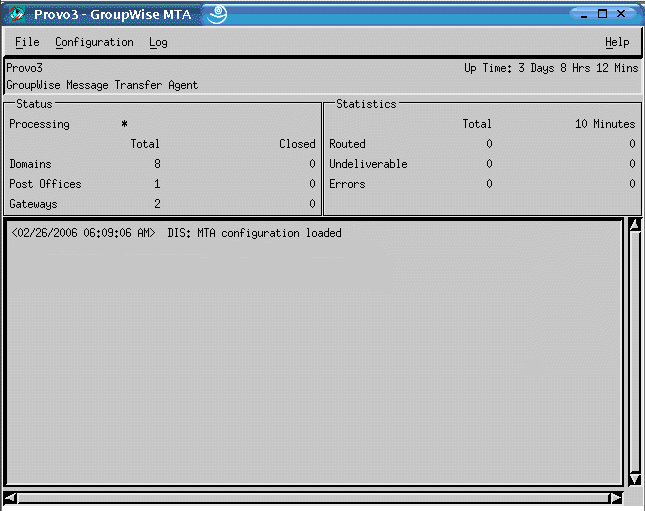Click the horizontal scrollbar track
The width and height of the screenshot is (645, 511).
click(x=313, y=498)
